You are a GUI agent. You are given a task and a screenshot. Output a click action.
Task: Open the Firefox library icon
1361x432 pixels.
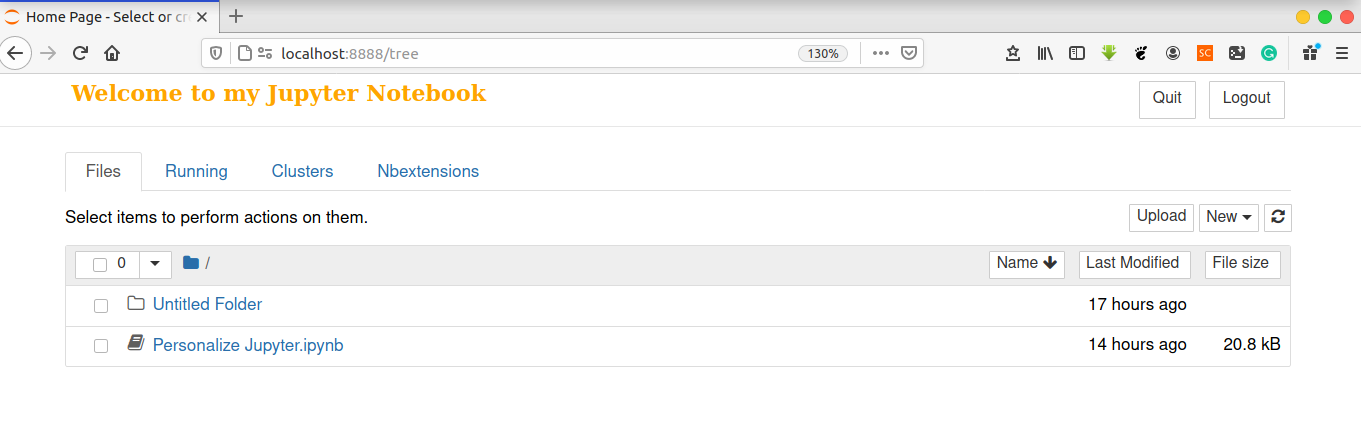coord(1045,54)
